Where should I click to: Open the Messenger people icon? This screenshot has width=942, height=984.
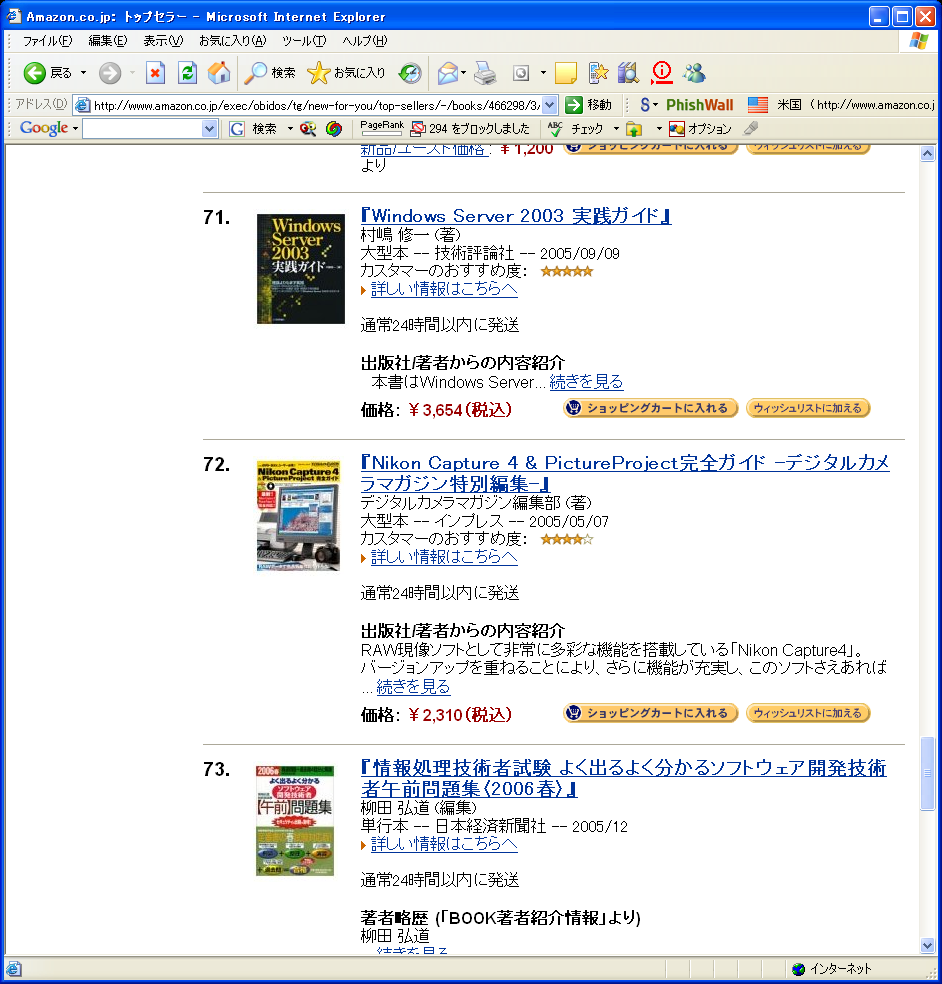click(694, 73)
